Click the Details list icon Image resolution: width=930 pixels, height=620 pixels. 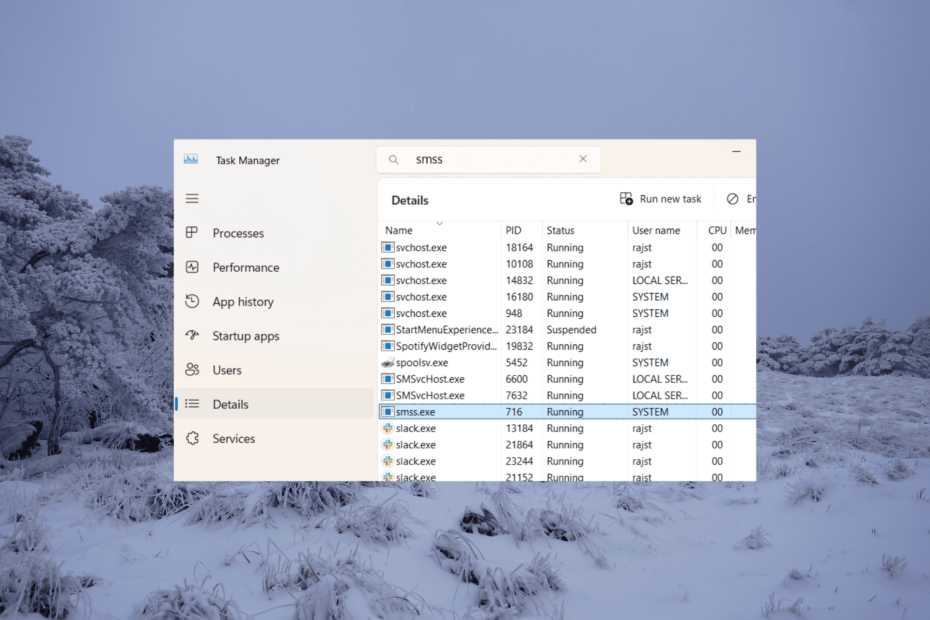coord(192,404)
